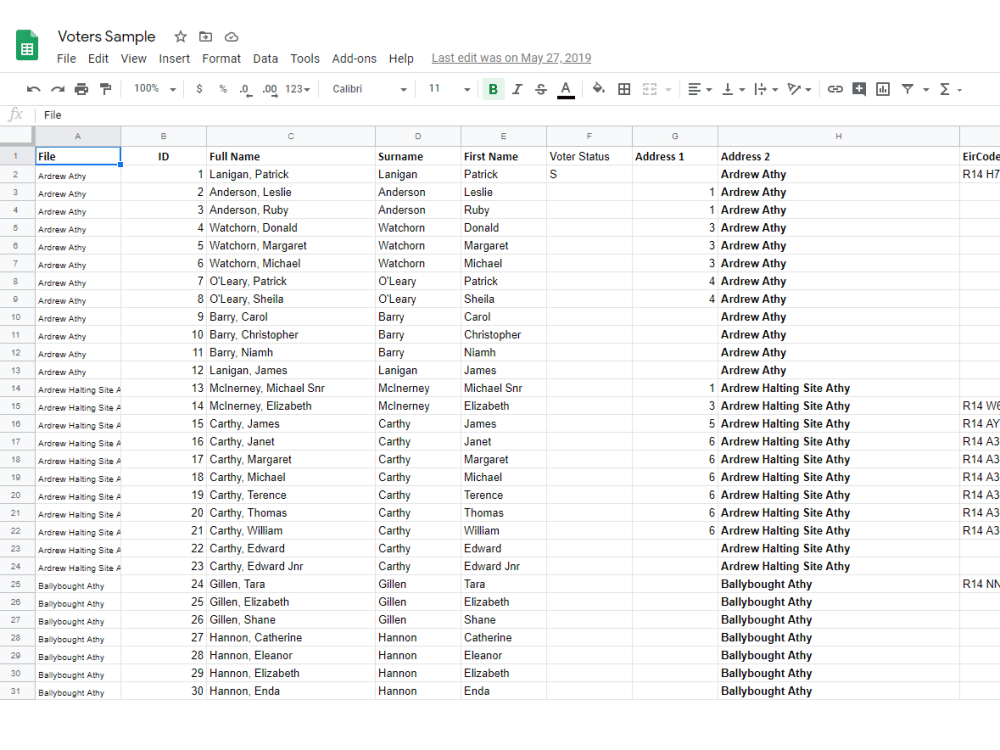
Task: Expand the merge cells dropdown arrow
Action: [x=668, y=90]
